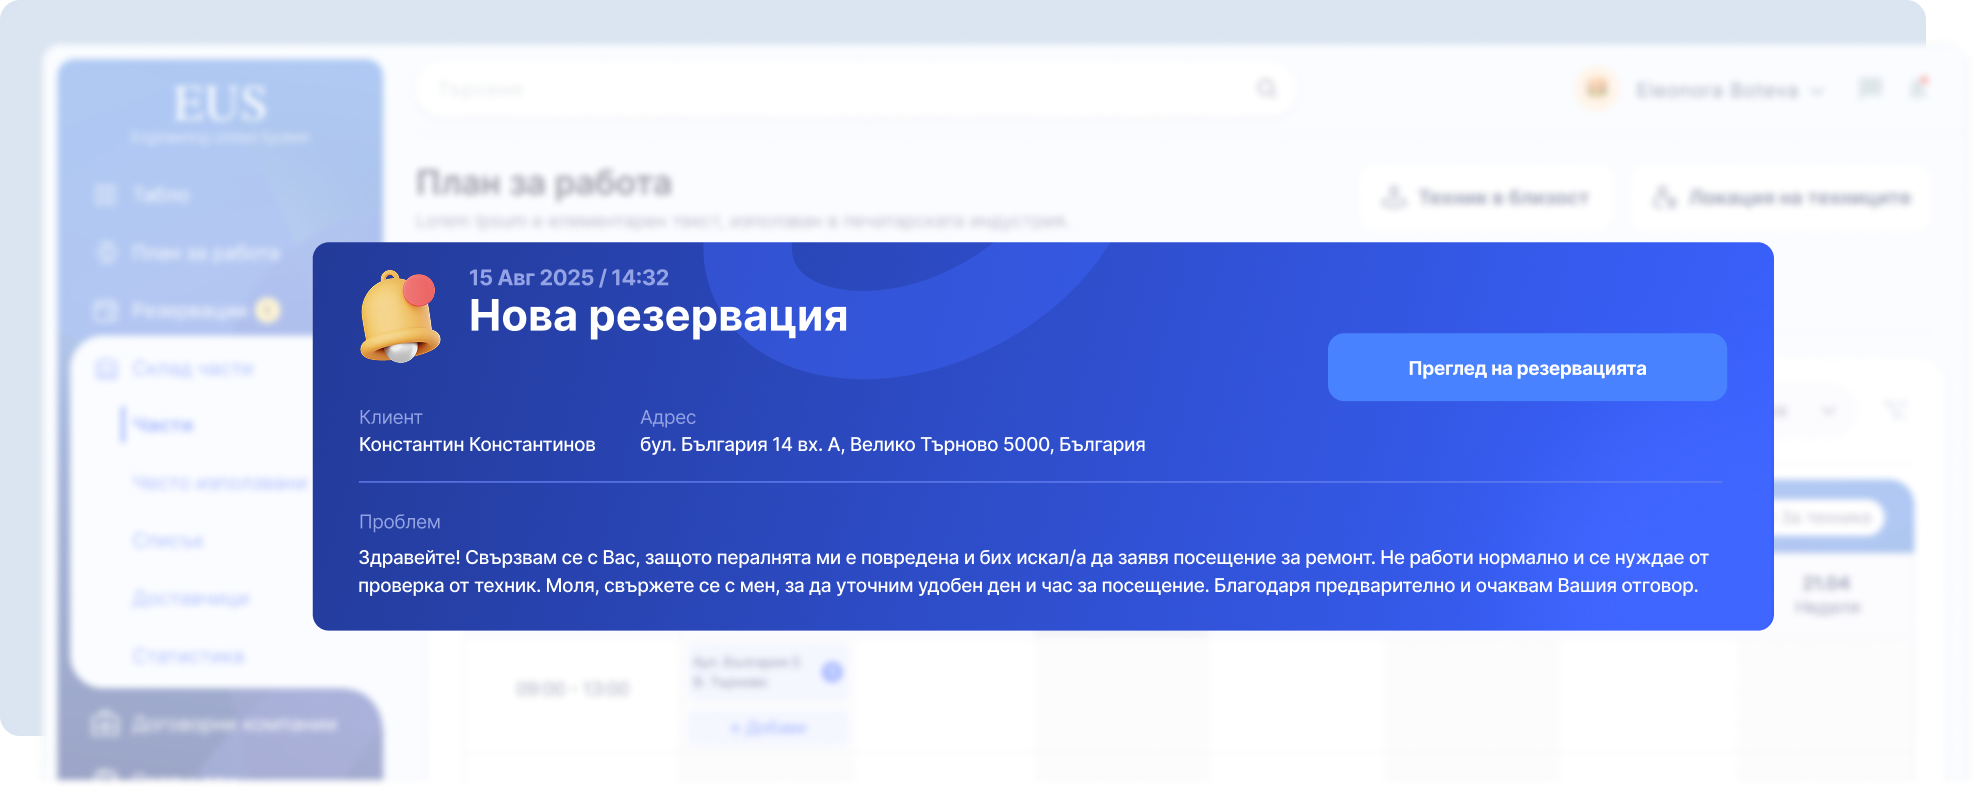
Task: Open 'Договорни компании' sidebar item
Action: pyautogui.click(x=215, y=723)
